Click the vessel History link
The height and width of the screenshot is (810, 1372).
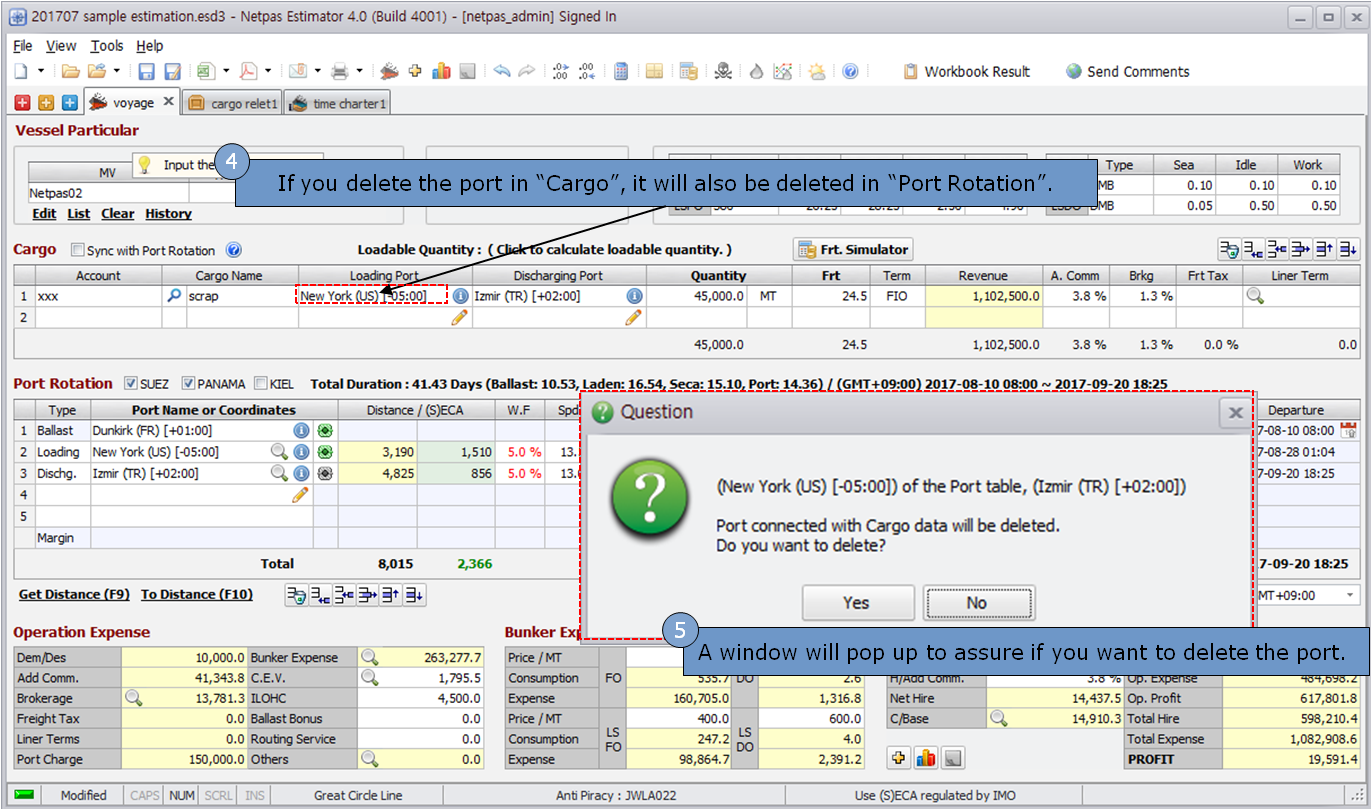coord(168,214)
